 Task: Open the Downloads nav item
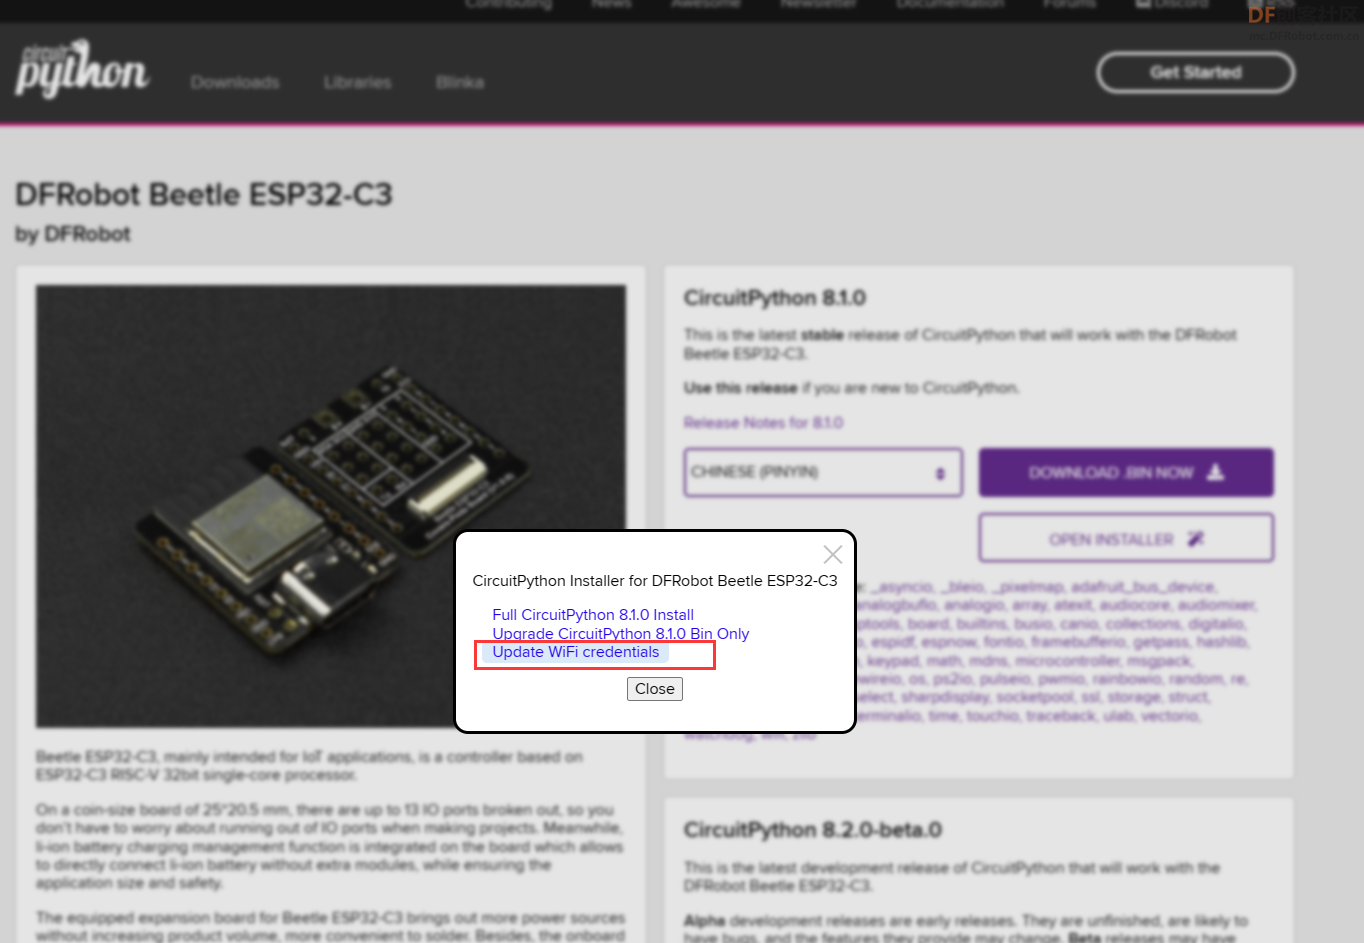235,82
